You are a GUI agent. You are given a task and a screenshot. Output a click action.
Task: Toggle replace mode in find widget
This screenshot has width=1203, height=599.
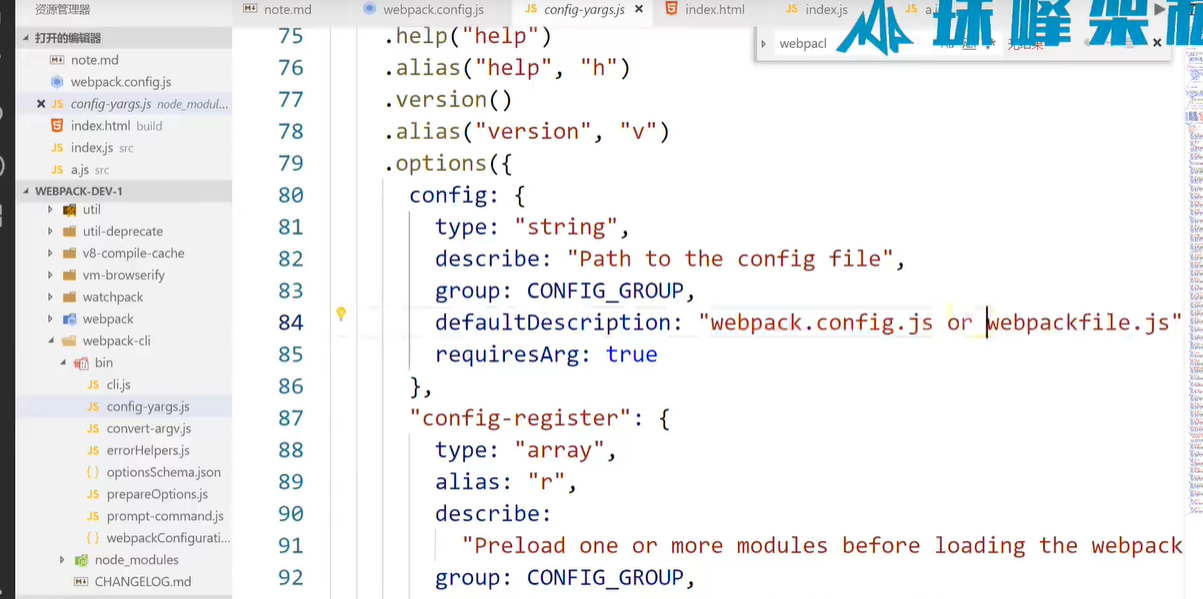tap(763, 44)
